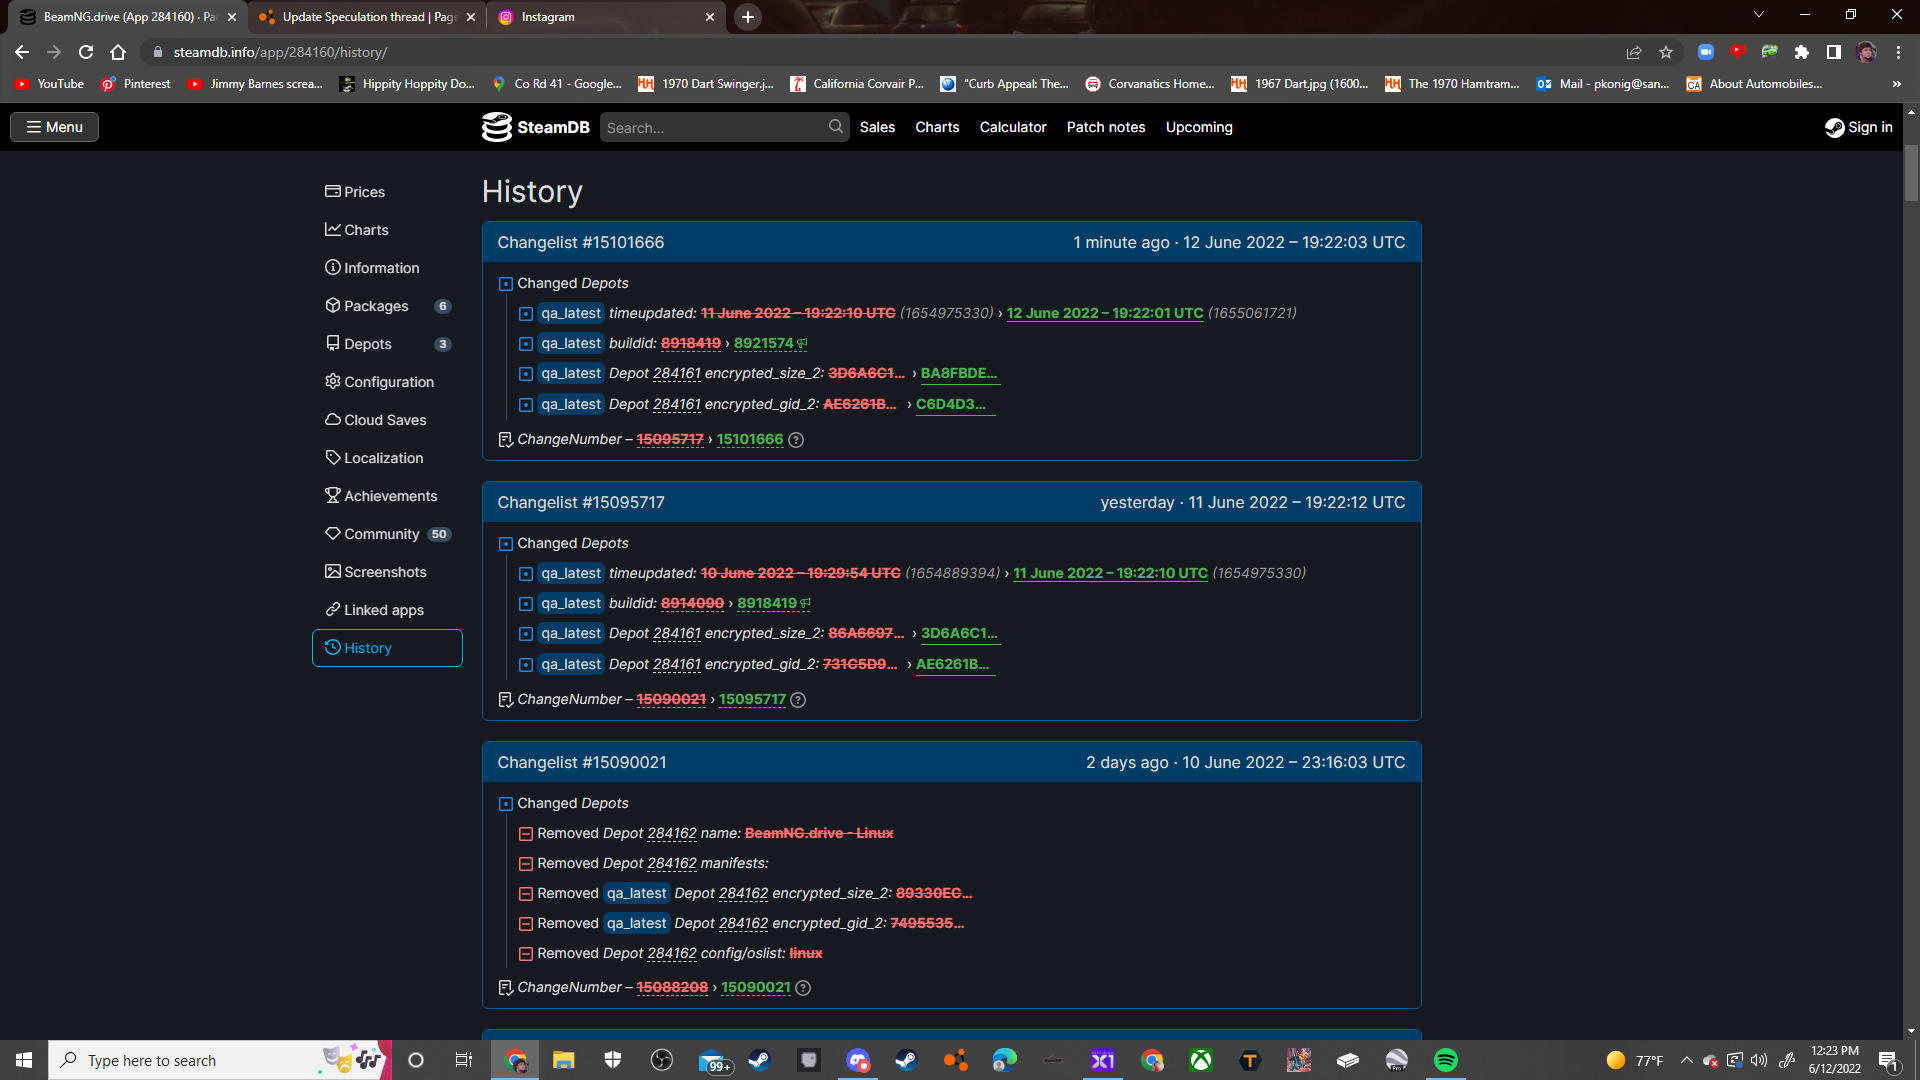
Task: Open the Packages sidebar section
Action: point(387,306)
